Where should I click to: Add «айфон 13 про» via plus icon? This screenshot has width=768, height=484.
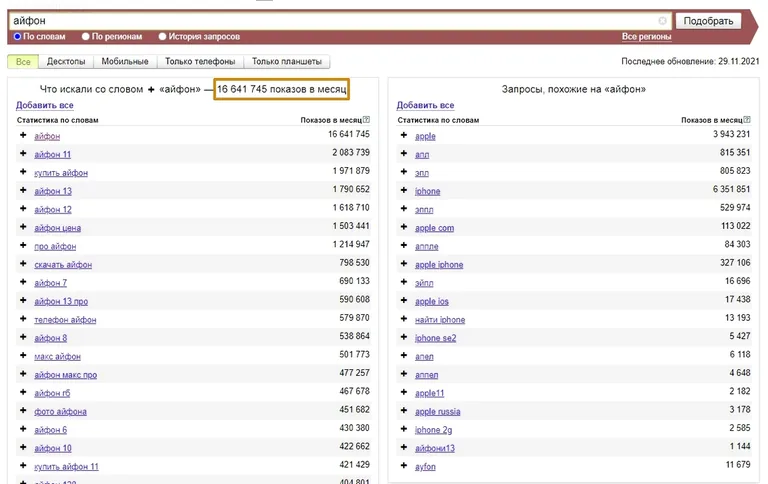(x=23, y=300)
